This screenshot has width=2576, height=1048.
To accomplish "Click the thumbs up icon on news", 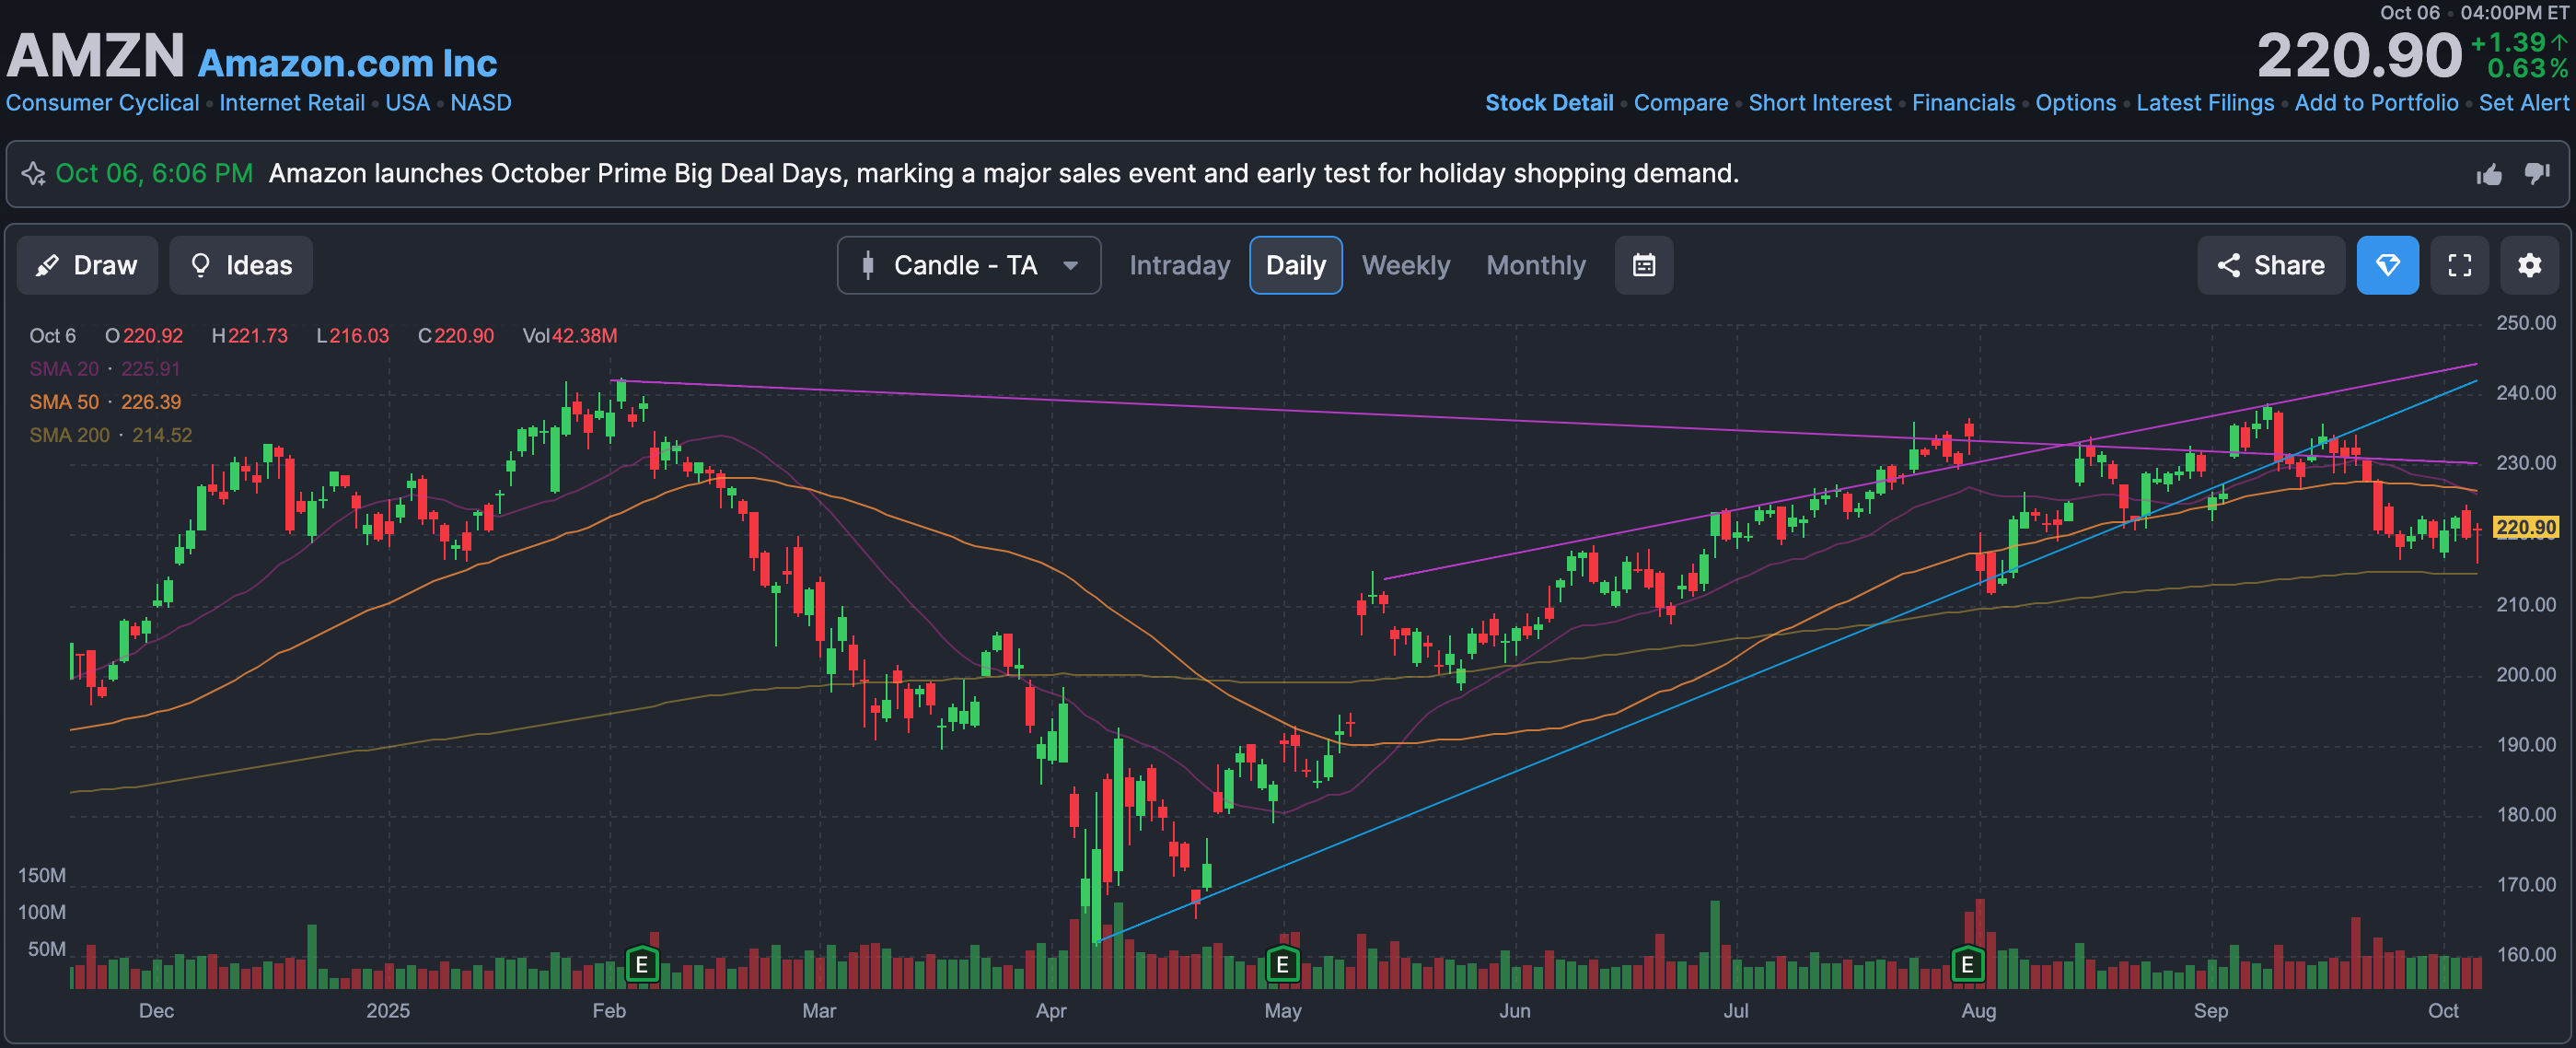I will (2489, 175).
